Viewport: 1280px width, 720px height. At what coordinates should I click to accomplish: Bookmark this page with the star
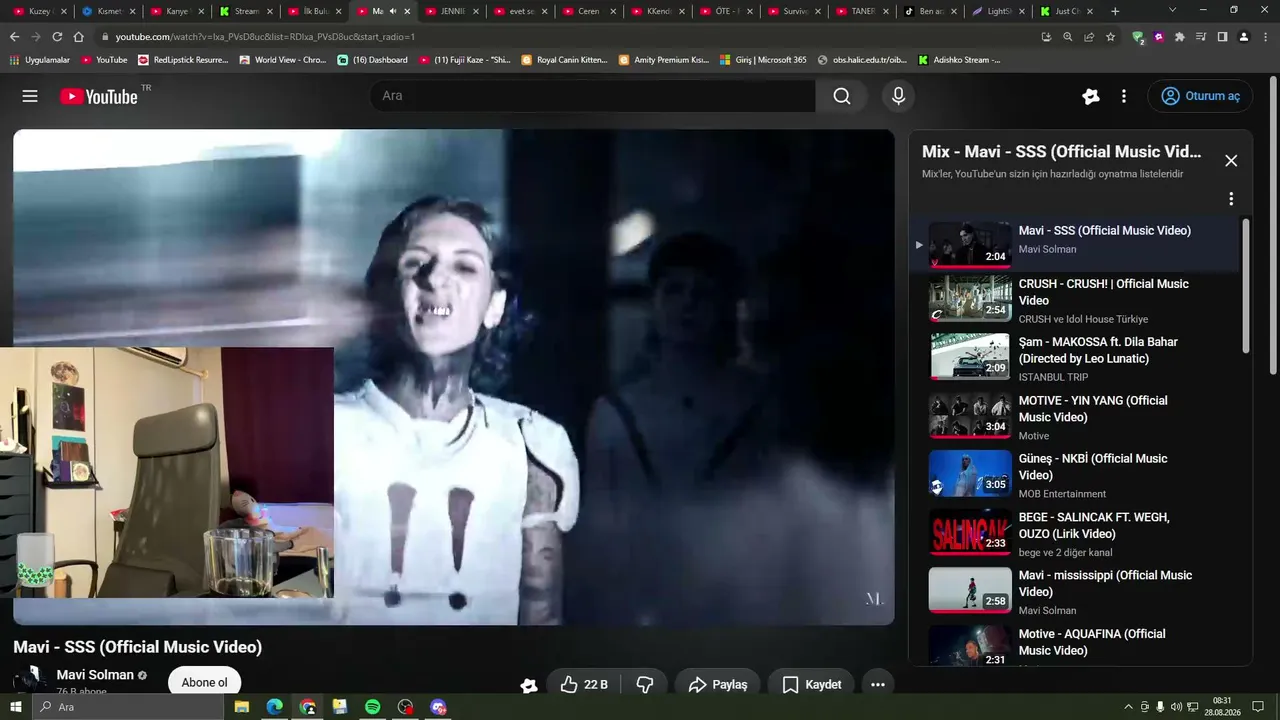click(1110, 37)
